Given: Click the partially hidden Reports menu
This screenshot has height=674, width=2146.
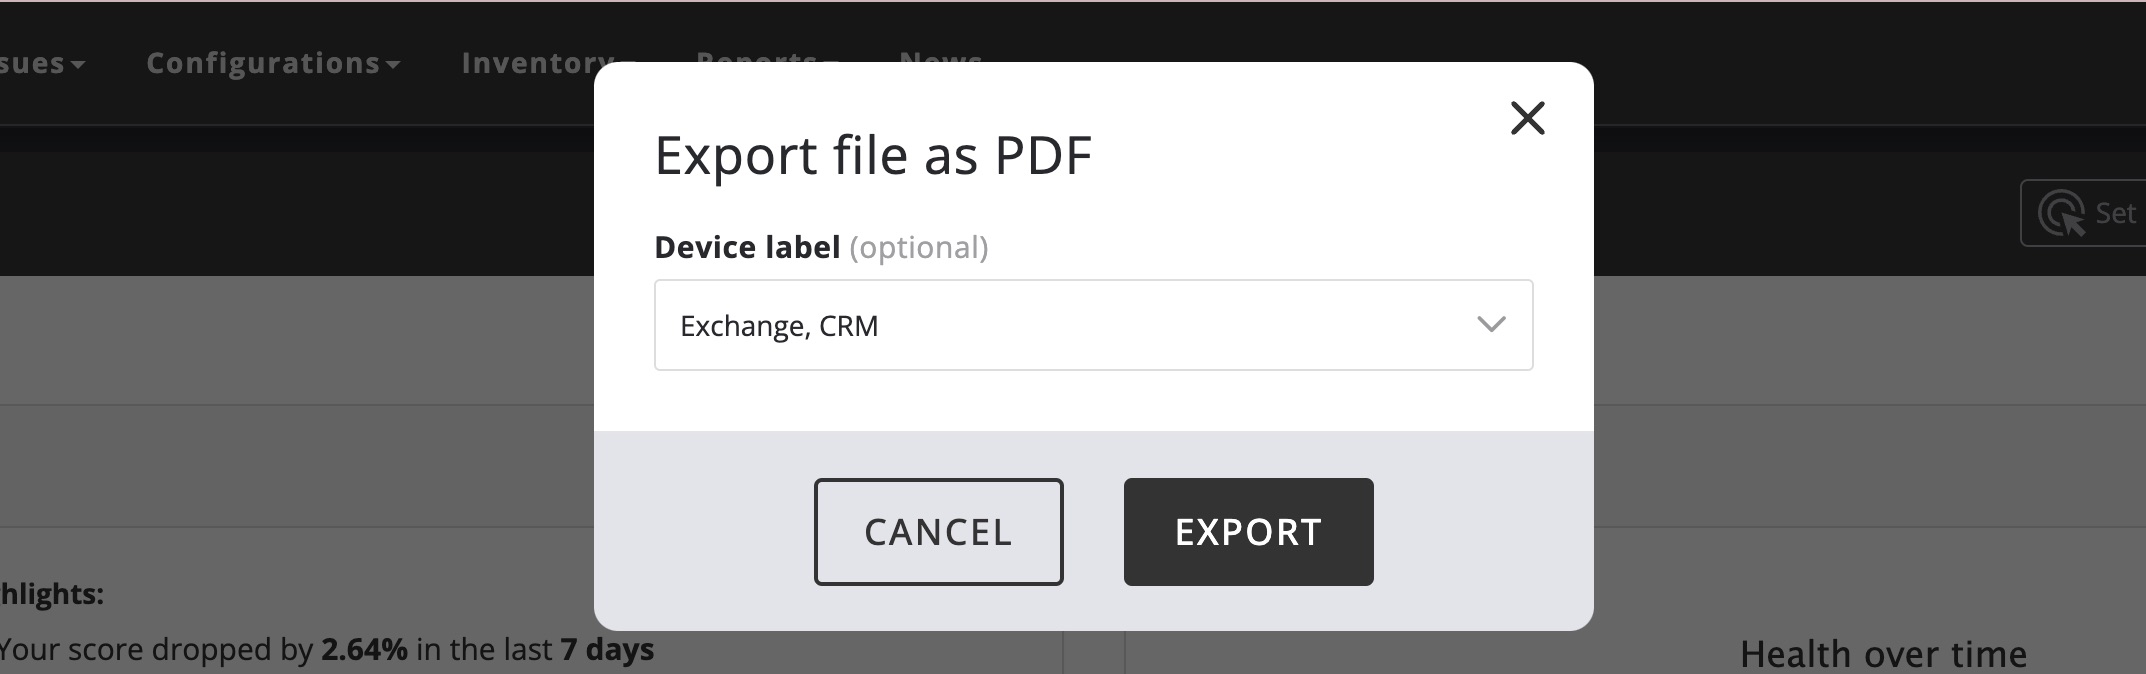Looking at the screenshot, I should 757,57.
